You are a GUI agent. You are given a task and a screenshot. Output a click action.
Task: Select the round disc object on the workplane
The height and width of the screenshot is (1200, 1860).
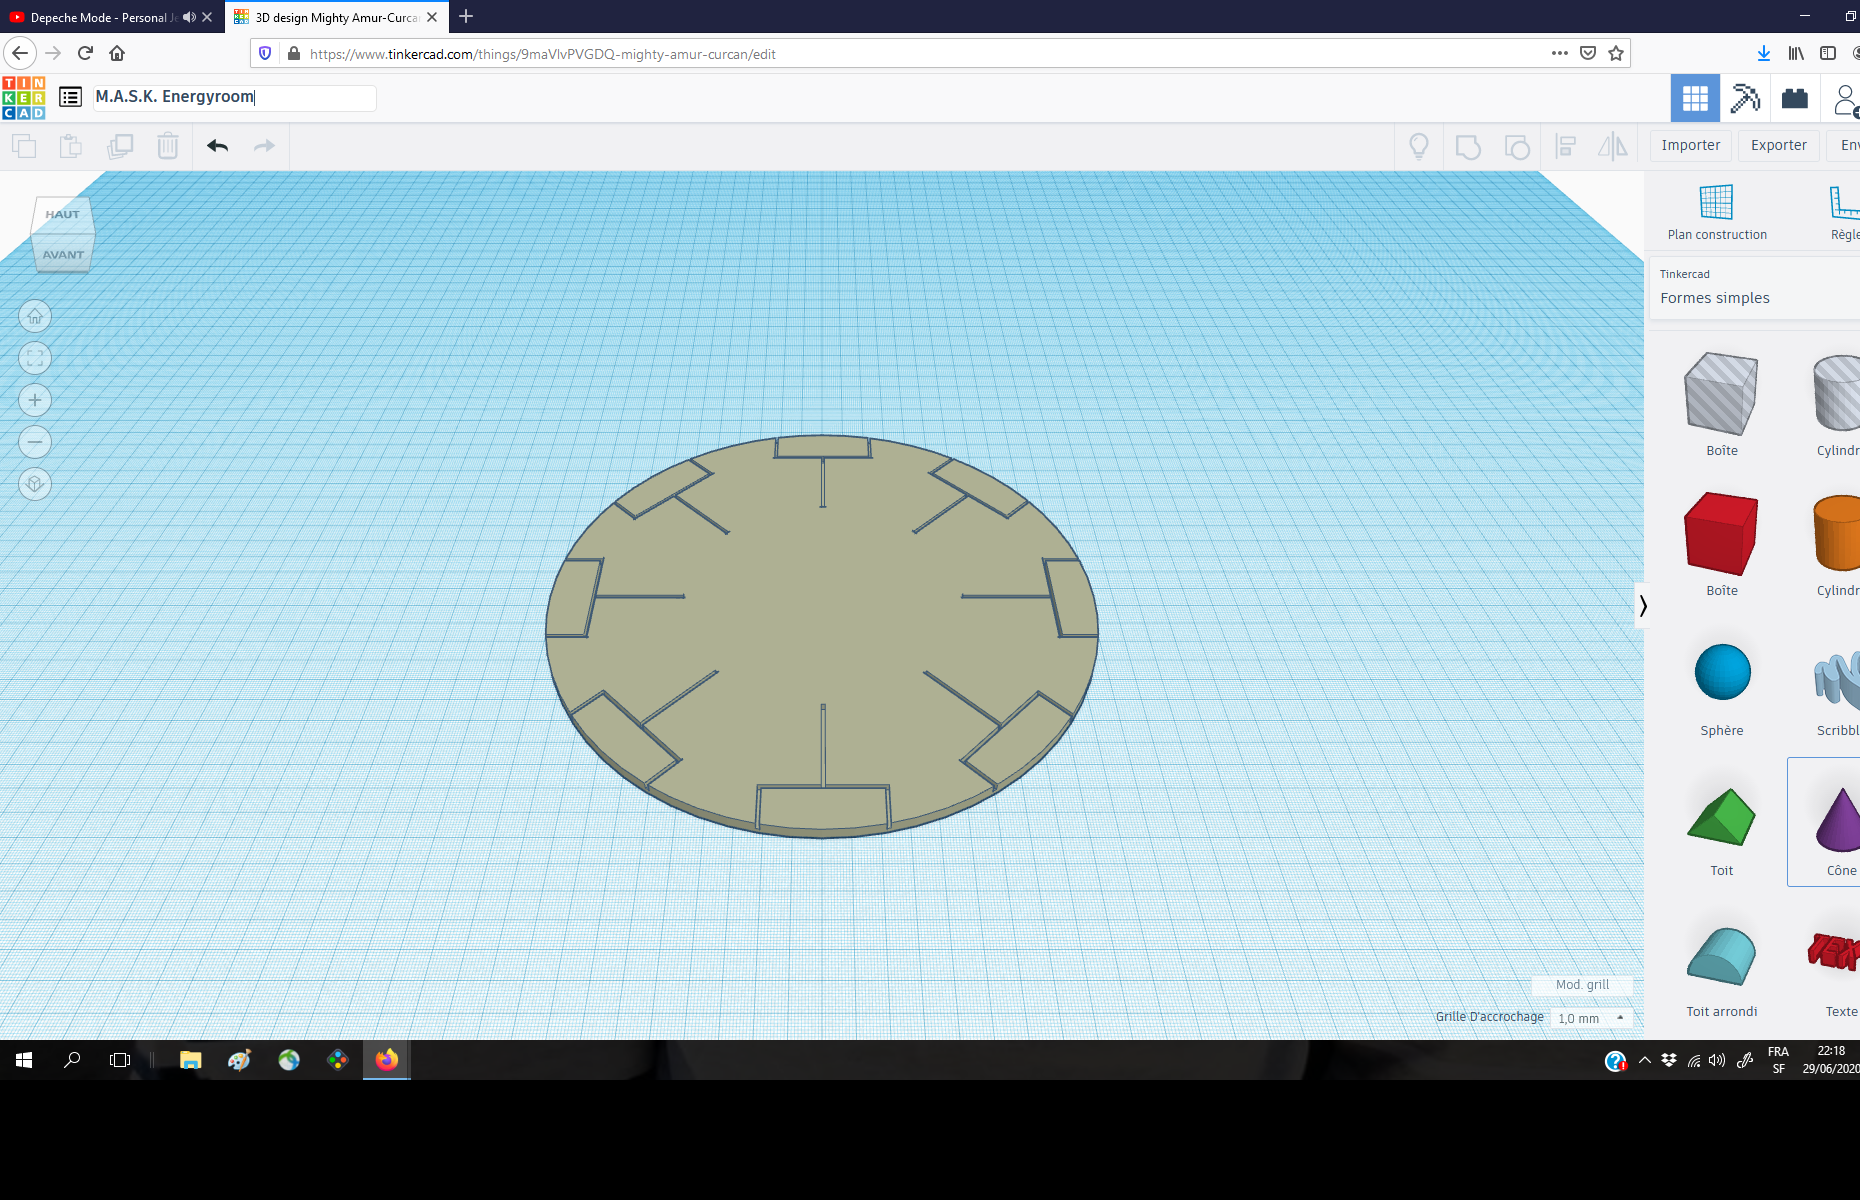click(x=822, y=636)
